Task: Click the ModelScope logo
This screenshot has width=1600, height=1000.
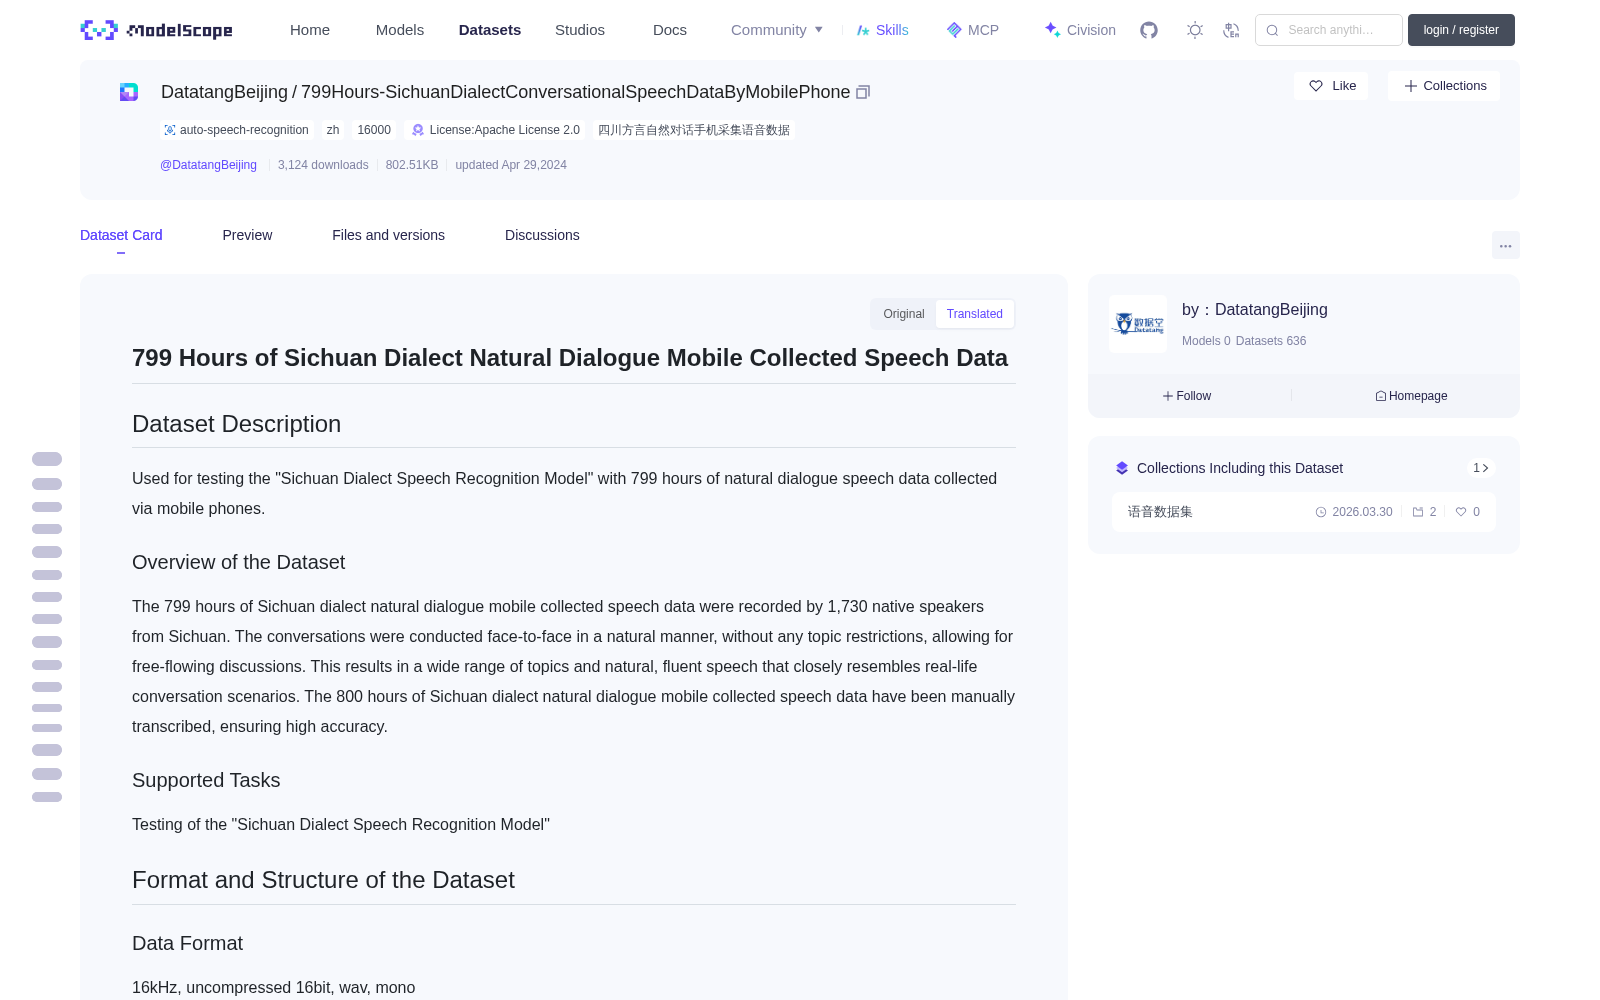Action: click(157, 30)
